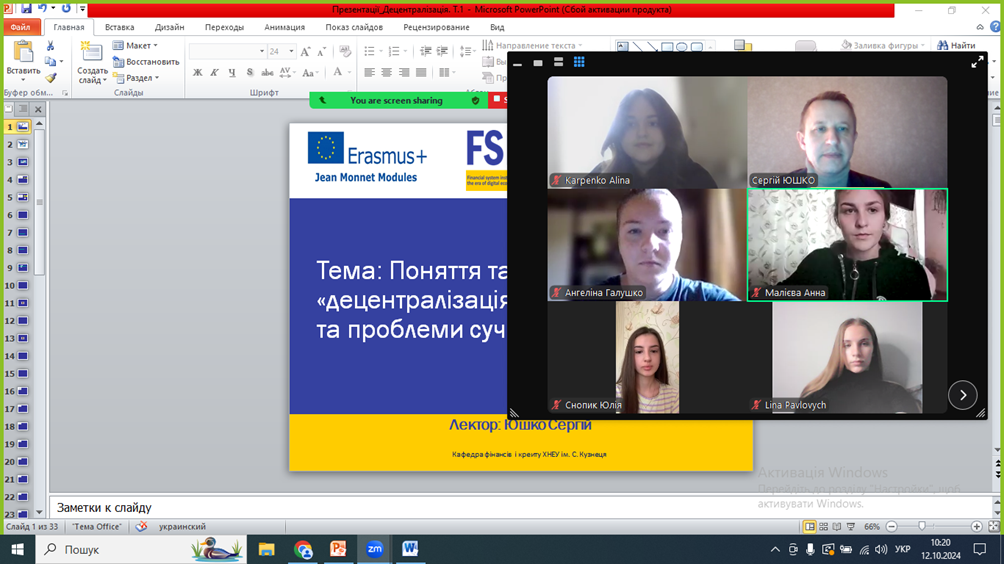Increase font size with the larger A icon

click(305, 51)
